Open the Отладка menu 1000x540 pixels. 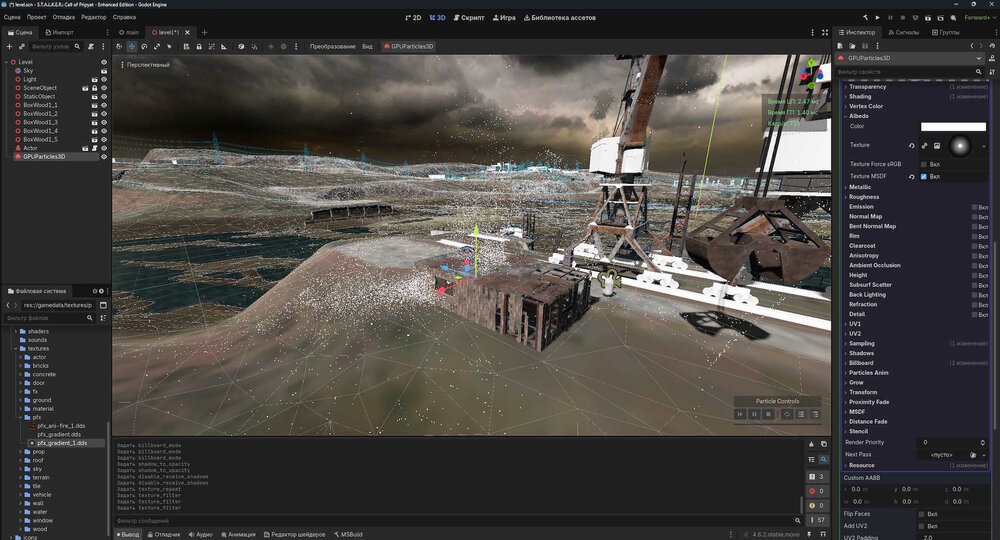click(64, 17)
